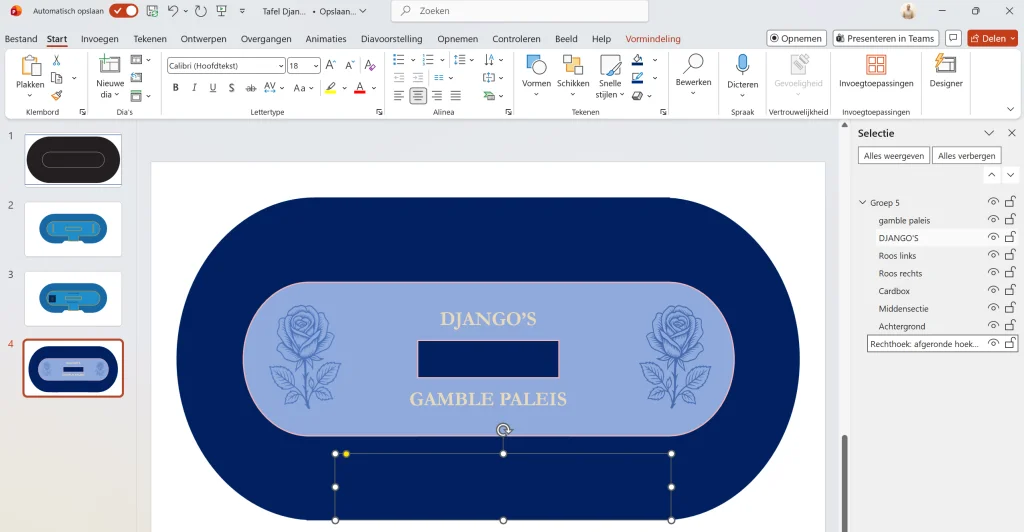Toggle Bold formatting

[x=176, y=87]
